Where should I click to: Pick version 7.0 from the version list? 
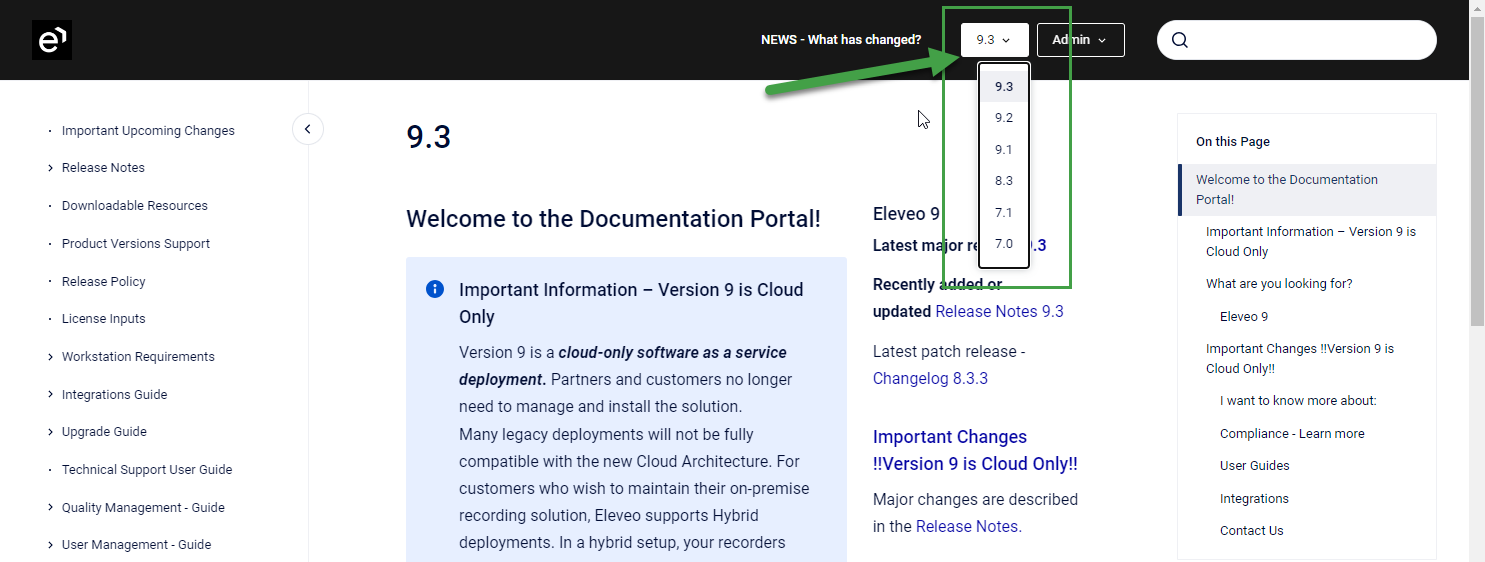pyautogui.click(x=1004, y=244)
